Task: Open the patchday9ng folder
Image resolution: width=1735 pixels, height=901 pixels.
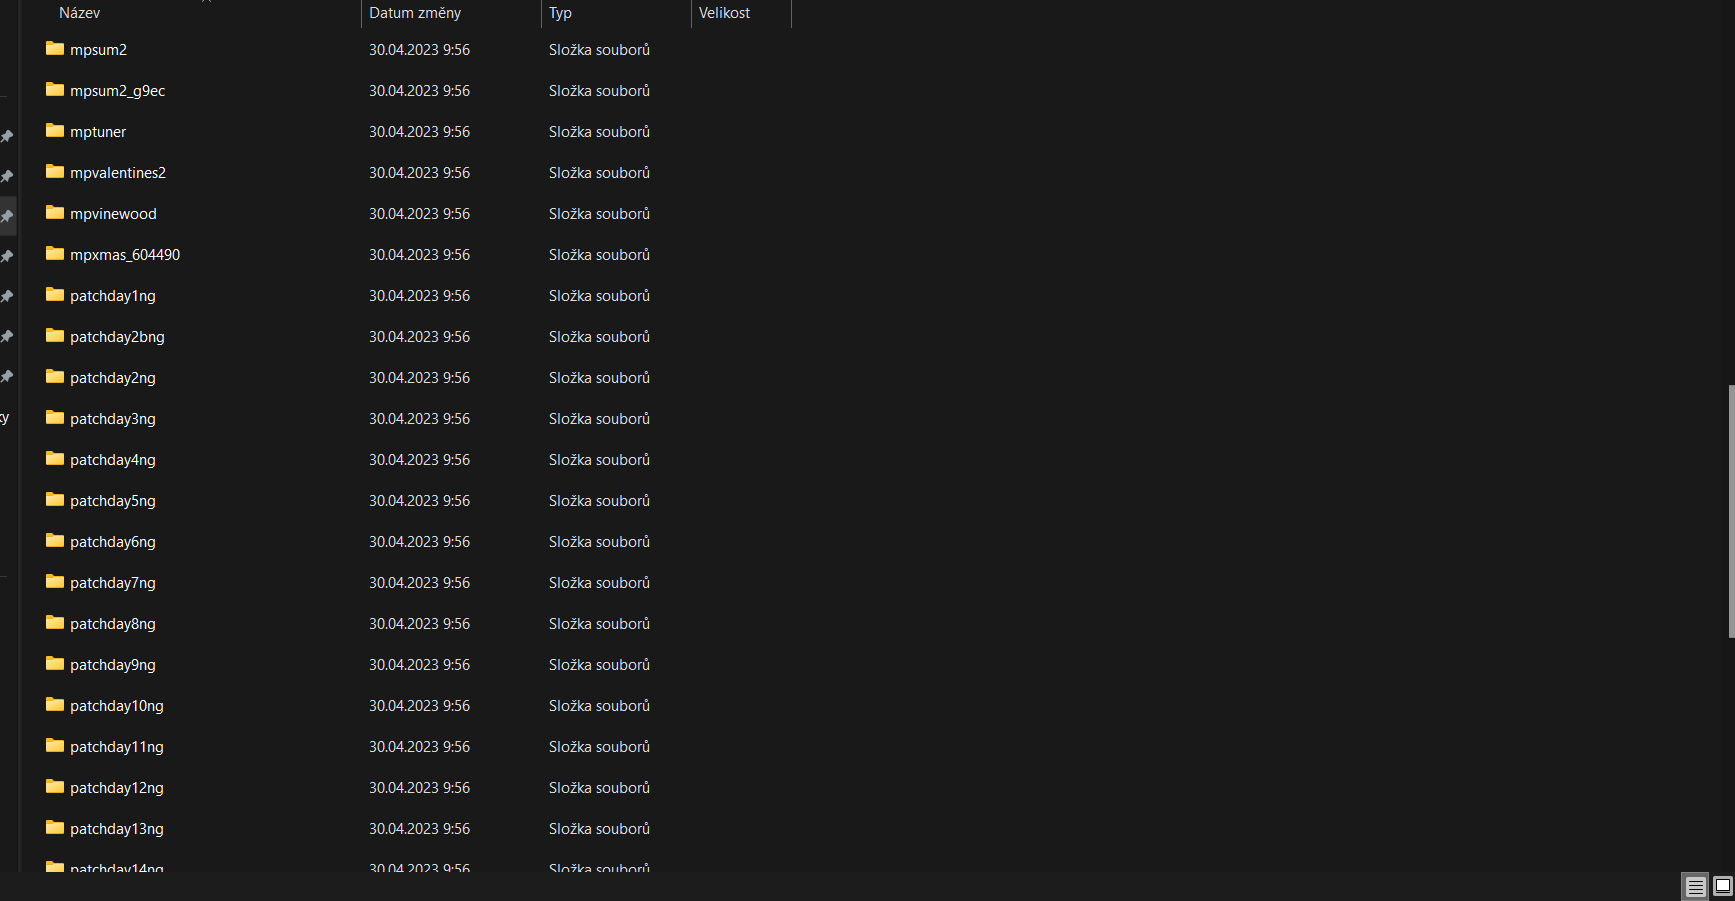Action: [x=113, y=664]
